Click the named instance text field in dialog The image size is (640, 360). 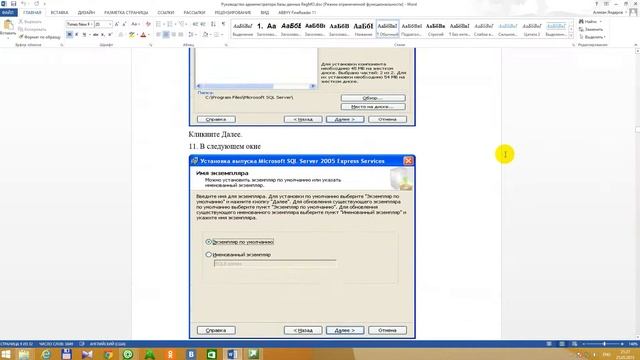point(275,264)
